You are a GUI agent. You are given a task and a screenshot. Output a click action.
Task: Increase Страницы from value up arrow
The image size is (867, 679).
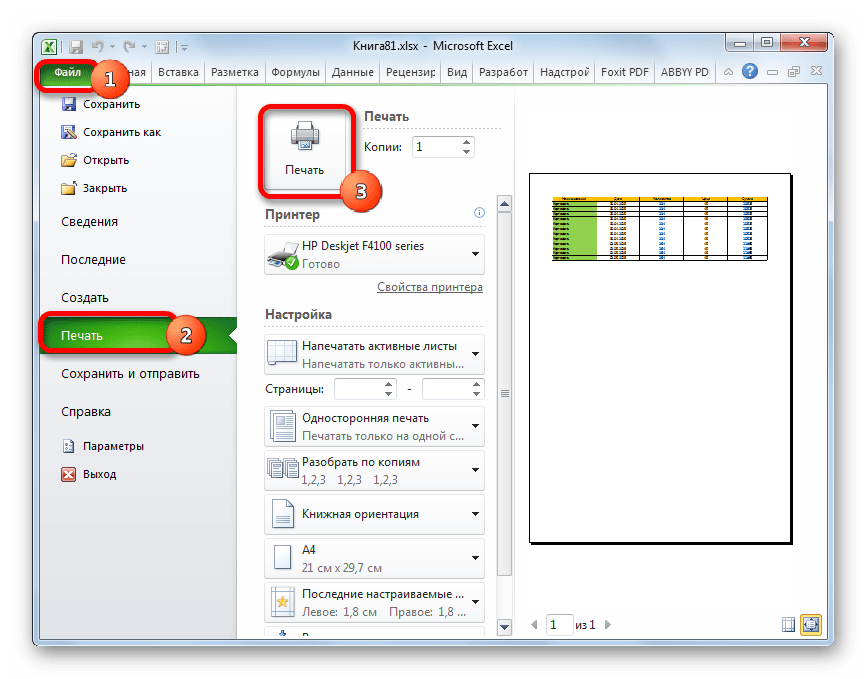click(x=389, y=384)
